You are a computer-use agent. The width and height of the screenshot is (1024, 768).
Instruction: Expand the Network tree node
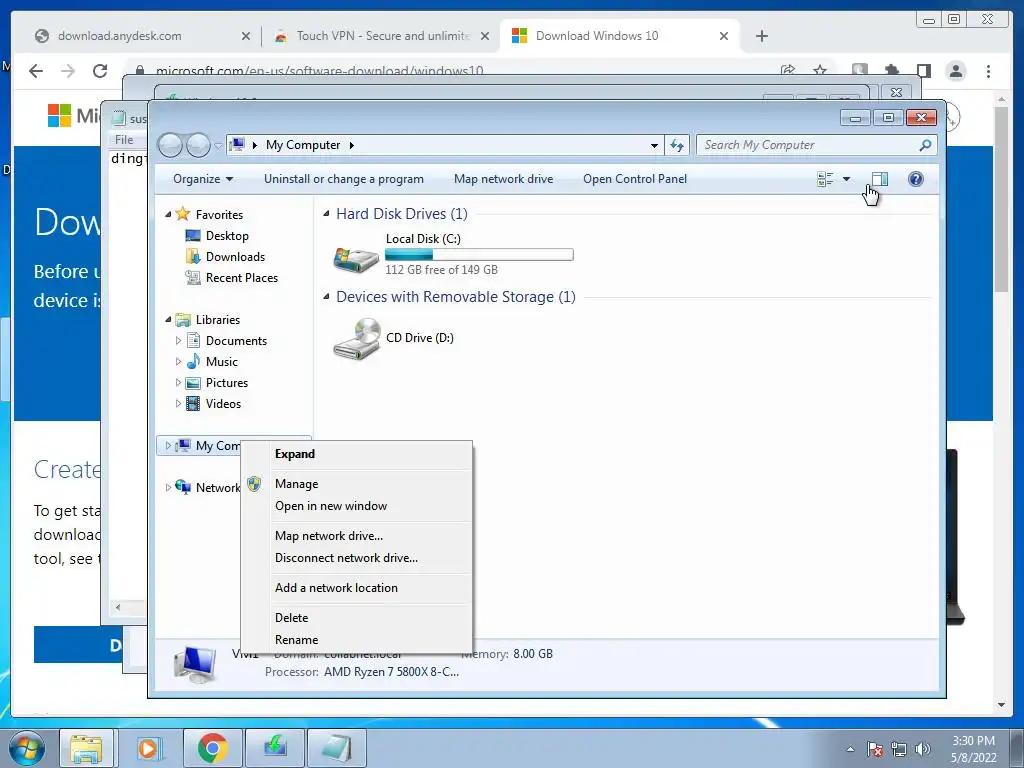(168, 487)
